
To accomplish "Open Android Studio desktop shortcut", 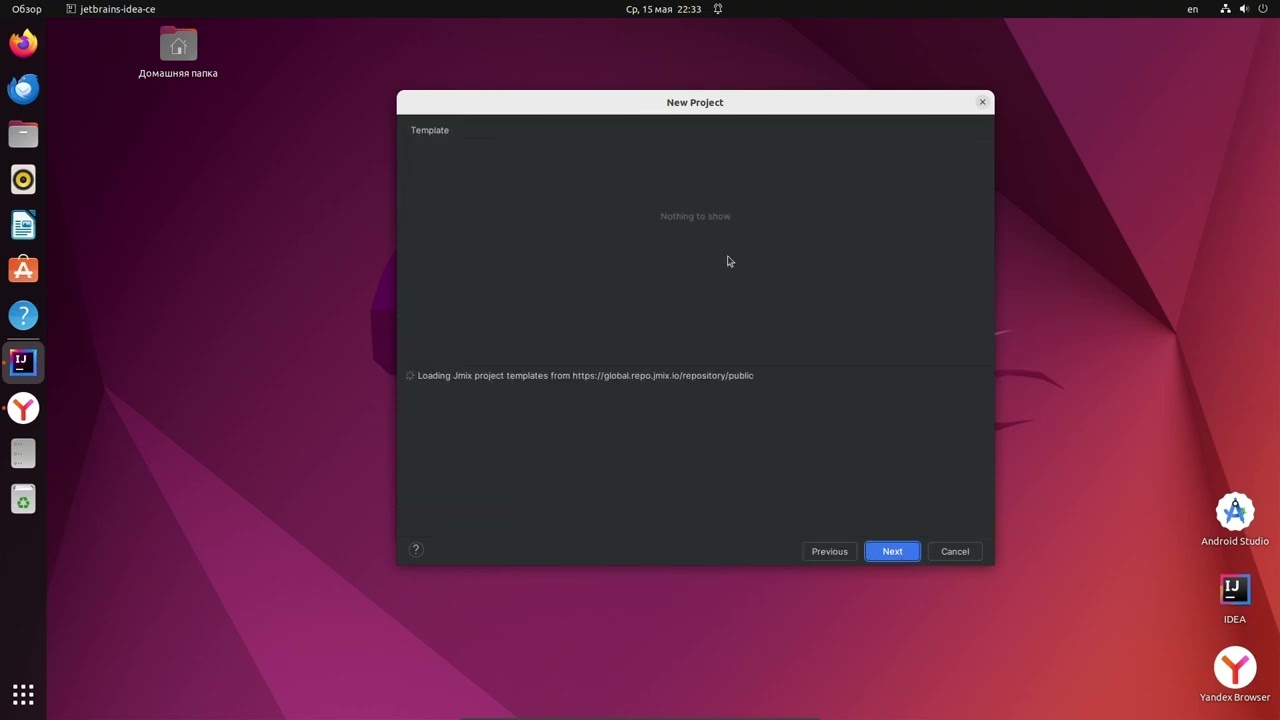I will coord(1235,520).
